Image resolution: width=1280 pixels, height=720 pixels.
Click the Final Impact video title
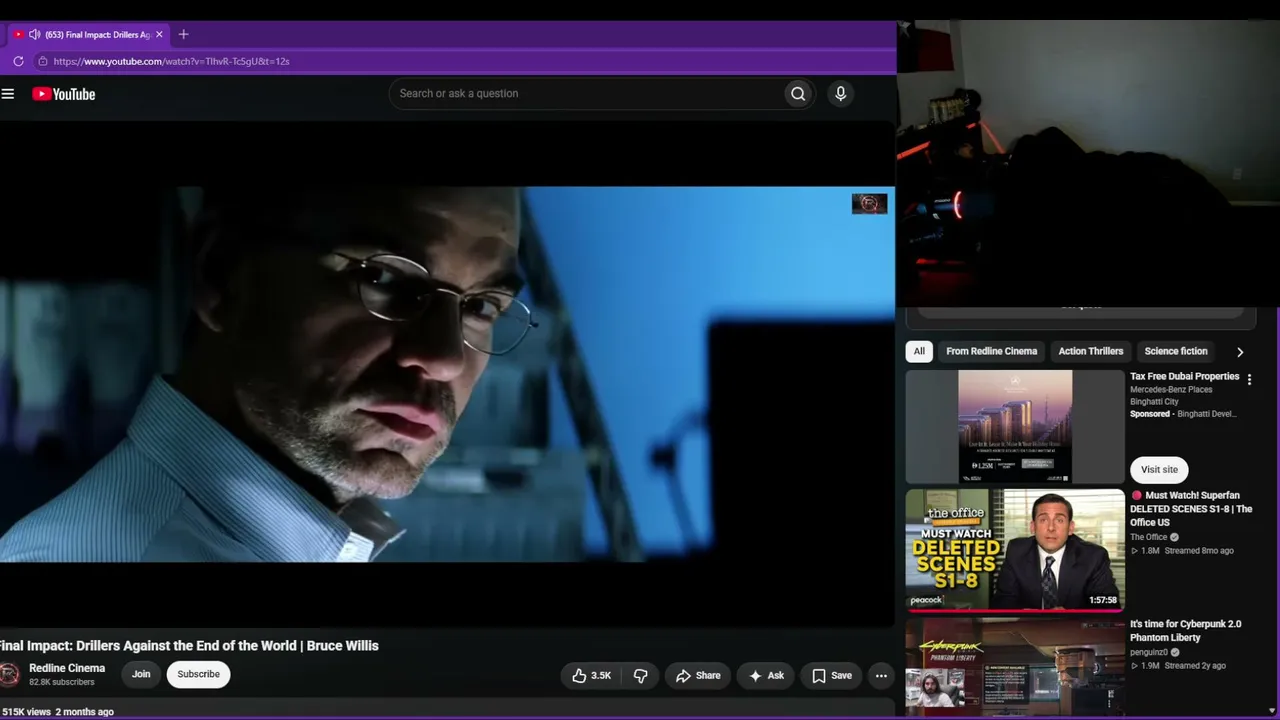189,646
